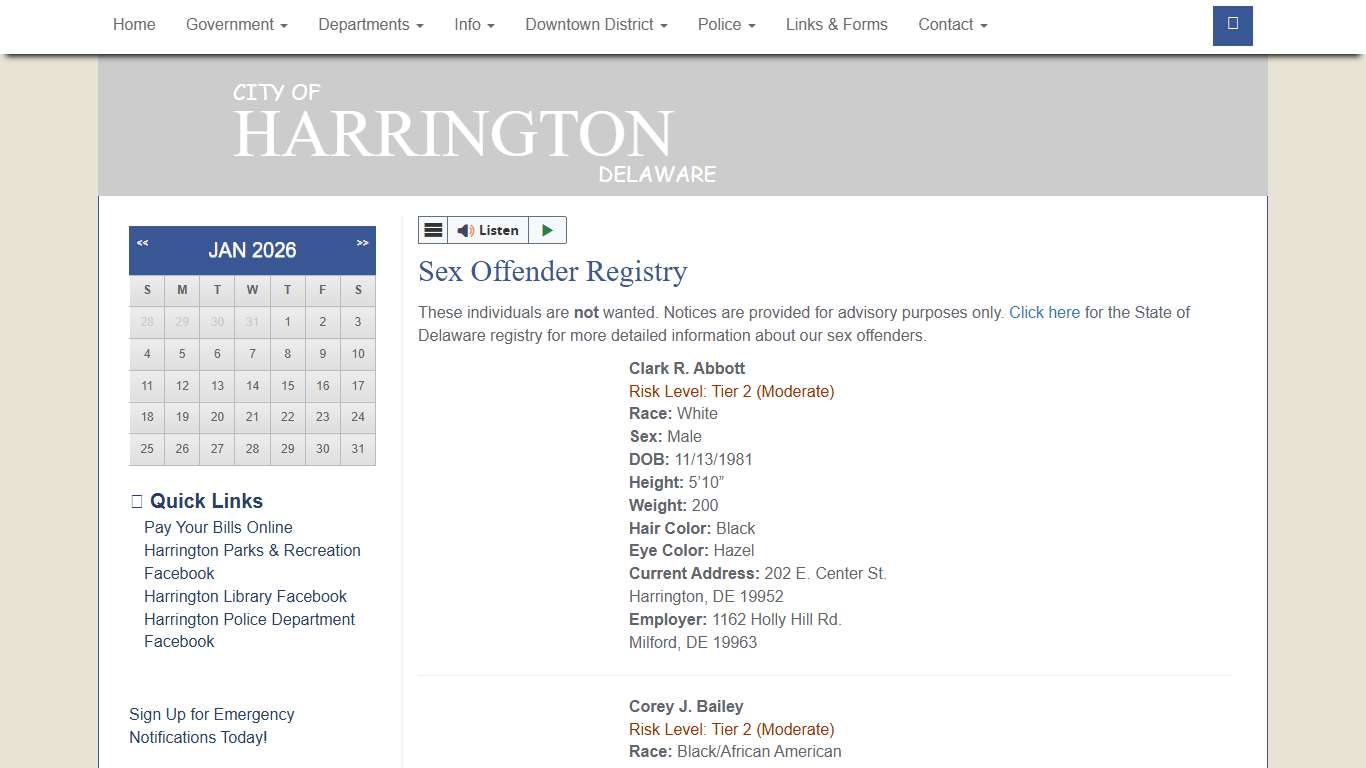Open the Government dropdown

pos(236,24)
